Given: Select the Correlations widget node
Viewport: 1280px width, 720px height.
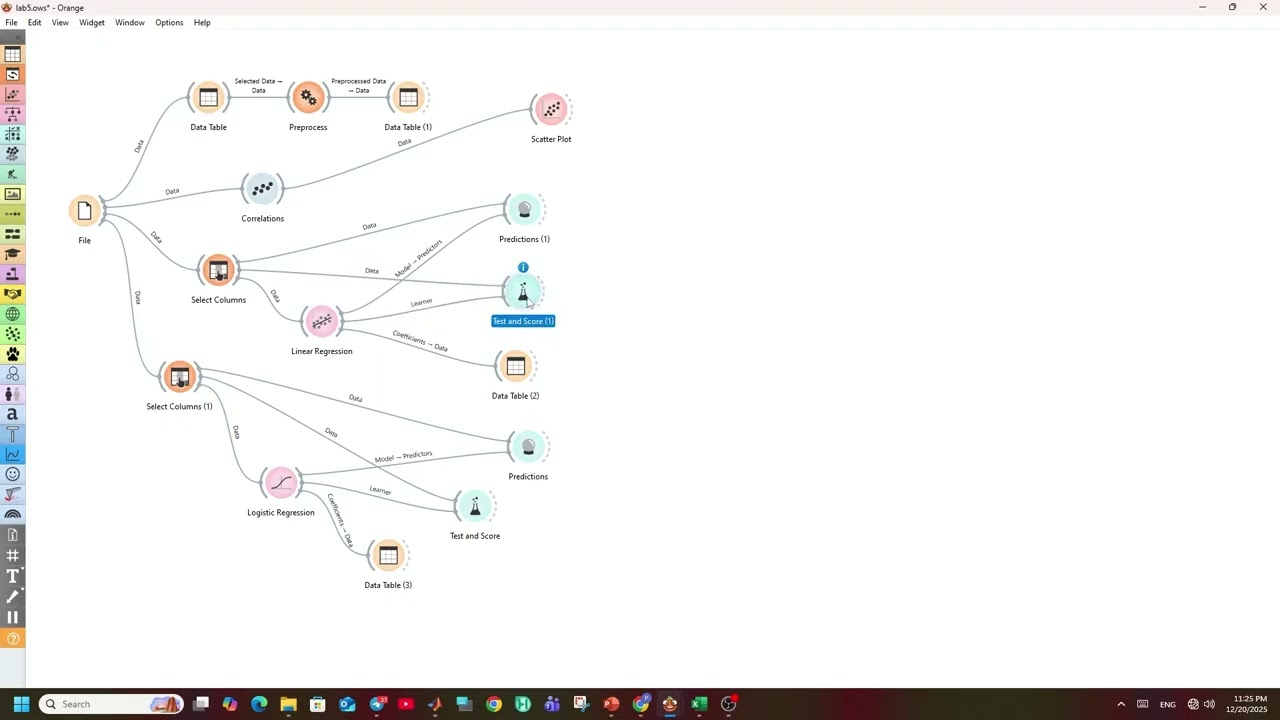Looking at the screenshot, I should (262, 189).
